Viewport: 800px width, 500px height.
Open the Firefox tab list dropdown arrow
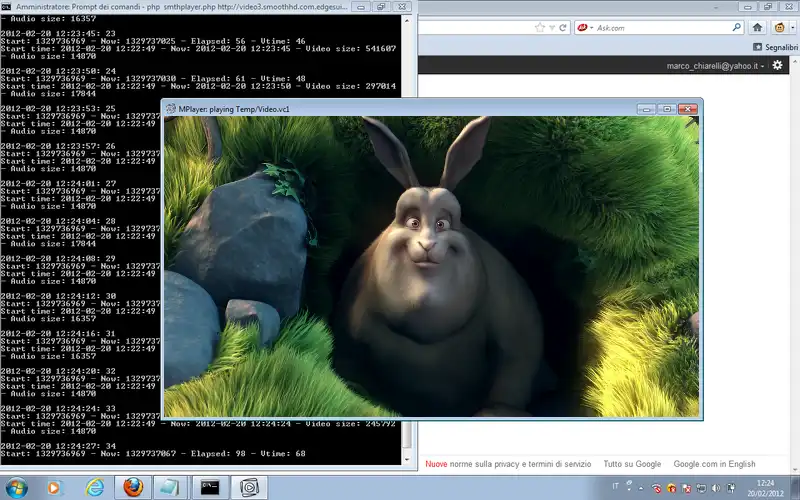click(x=715, y=8)
